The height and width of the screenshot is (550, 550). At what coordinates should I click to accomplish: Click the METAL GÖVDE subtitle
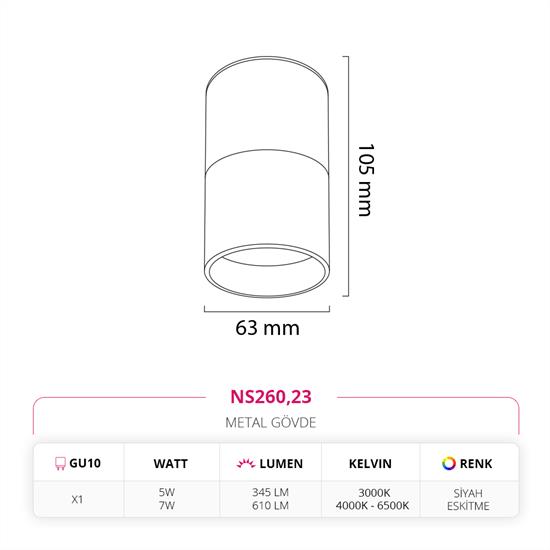click(x=271, y=422)
